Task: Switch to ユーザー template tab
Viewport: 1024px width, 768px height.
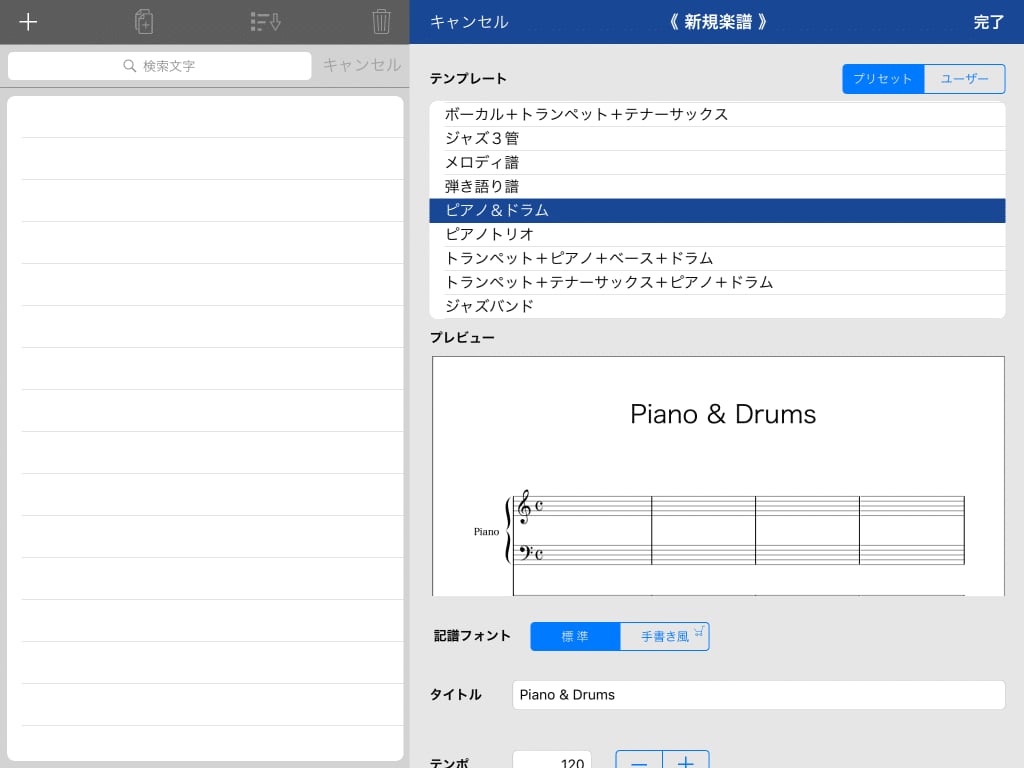Action: [x=965, y=79]
